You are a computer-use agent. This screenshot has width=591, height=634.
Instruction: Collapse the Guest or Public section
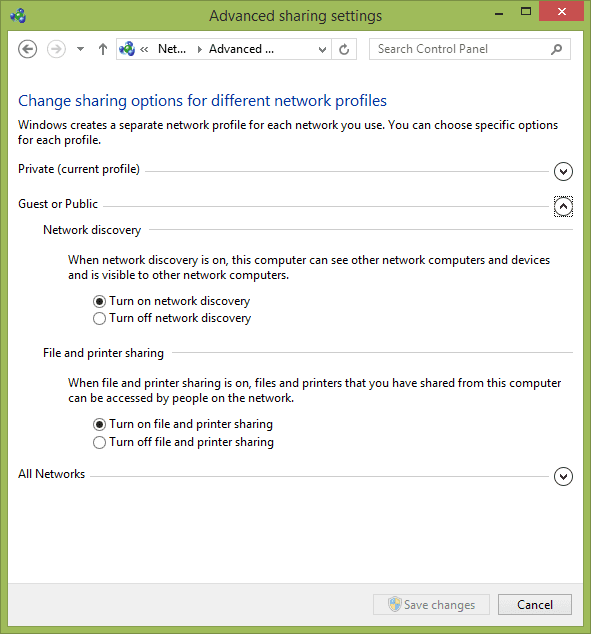(x=563, y=207)
